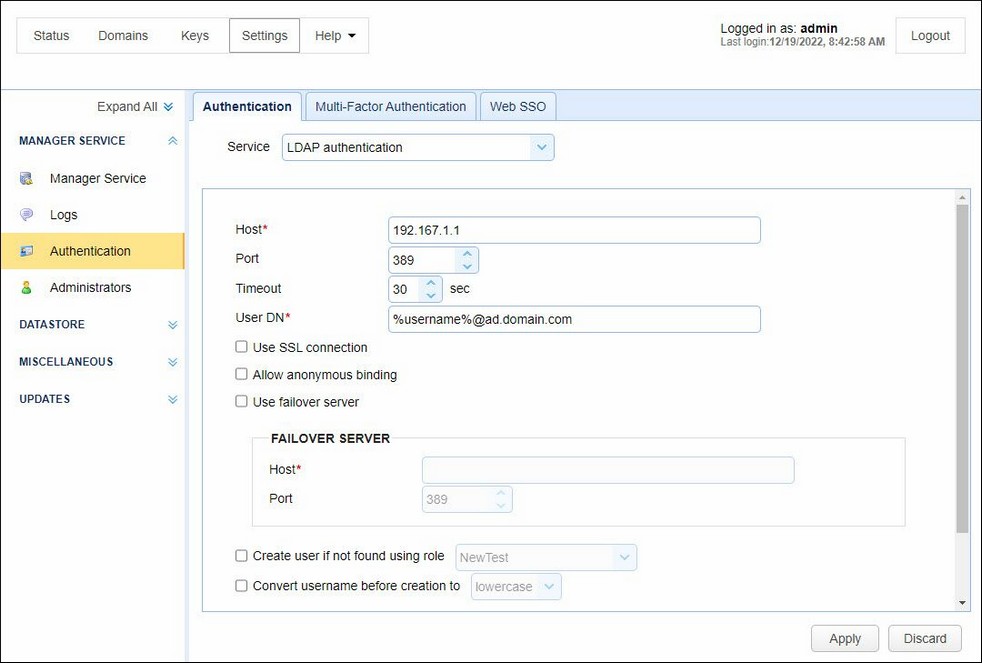Enable Use SSL connection checkbox
The image size is (982, 663).
pyautogui.click(x=241, y=347)
